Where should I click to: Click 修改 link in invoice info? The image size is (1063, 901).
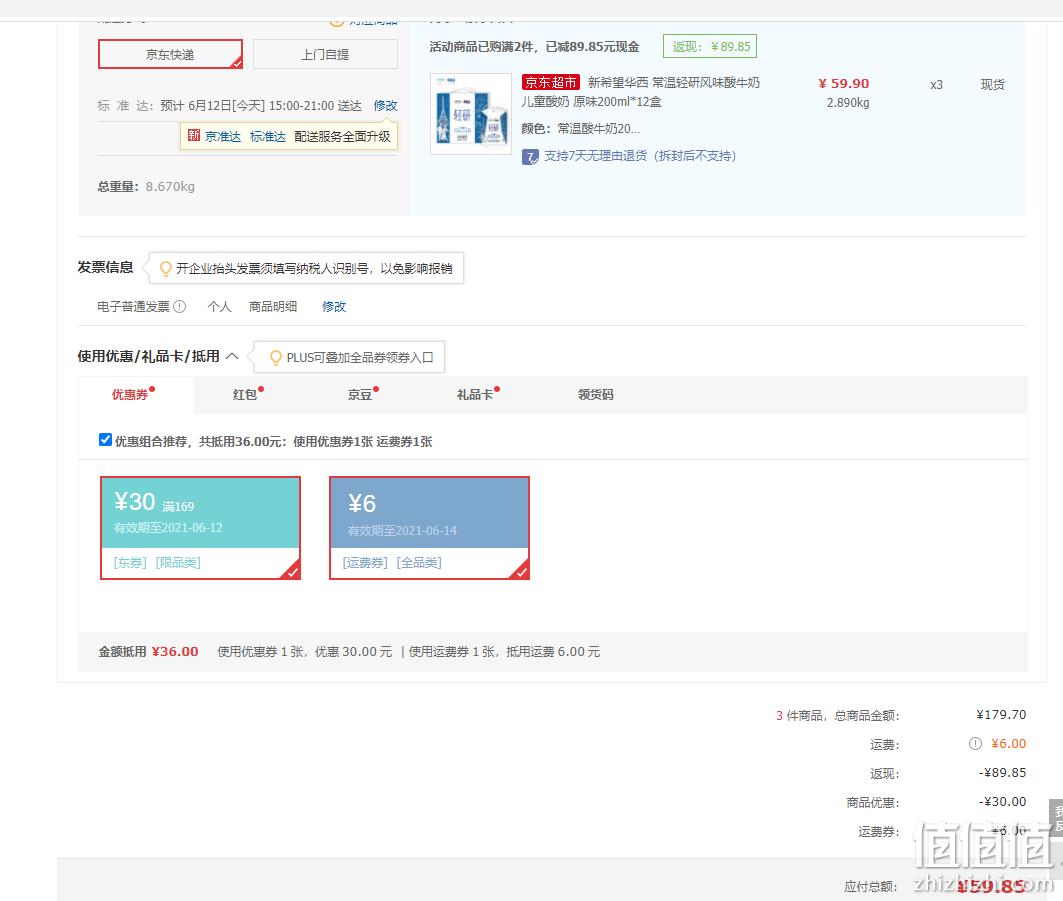pyautogui.click(x=334, y=306)
